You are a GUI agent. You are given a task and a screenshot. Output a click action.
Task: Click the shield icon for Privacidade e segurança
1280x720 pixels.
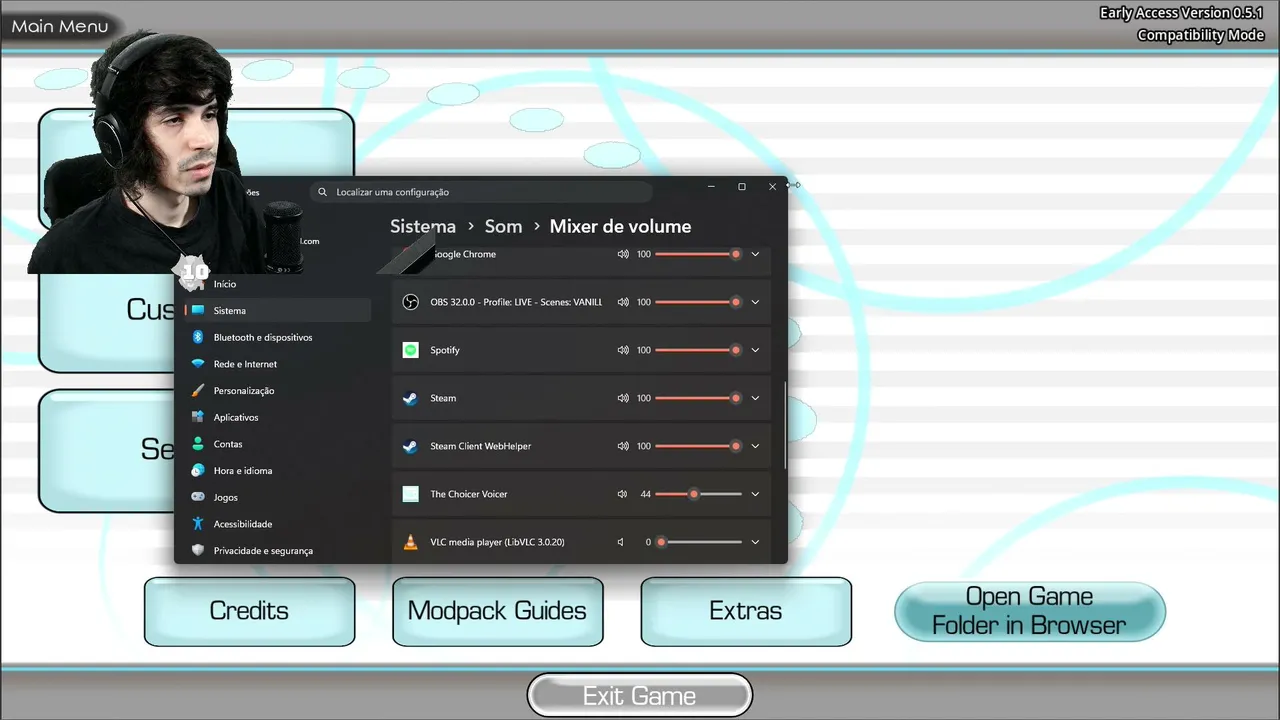click(x=198, y=551)
